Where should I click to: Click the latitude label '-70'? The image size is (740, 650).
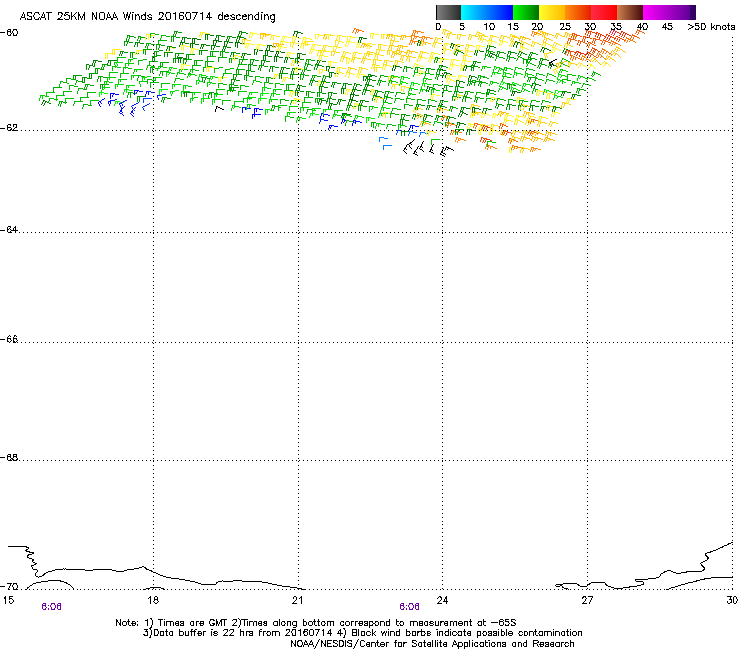point(9,587)
